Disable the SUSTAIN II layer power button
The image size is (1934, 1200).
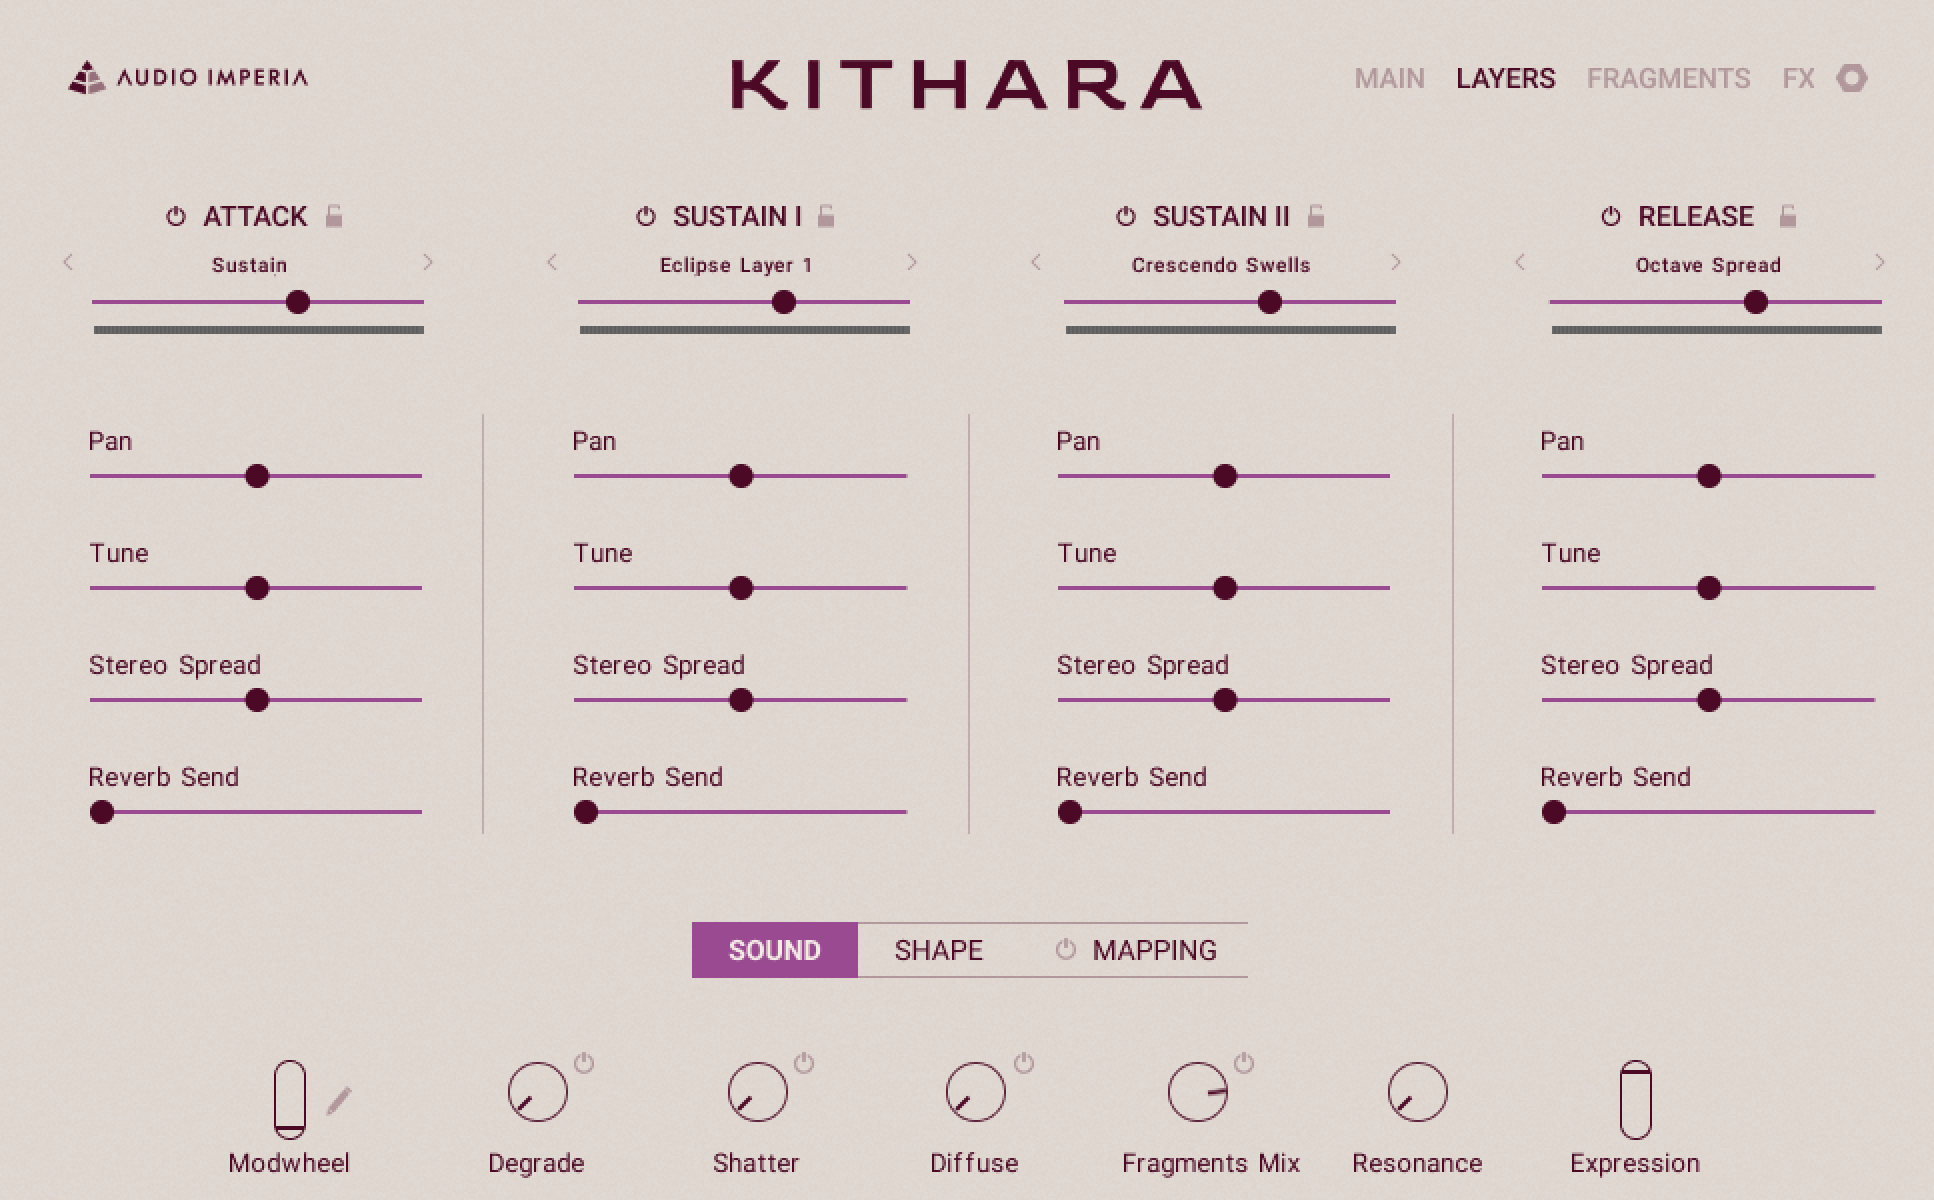point(1125,215)
